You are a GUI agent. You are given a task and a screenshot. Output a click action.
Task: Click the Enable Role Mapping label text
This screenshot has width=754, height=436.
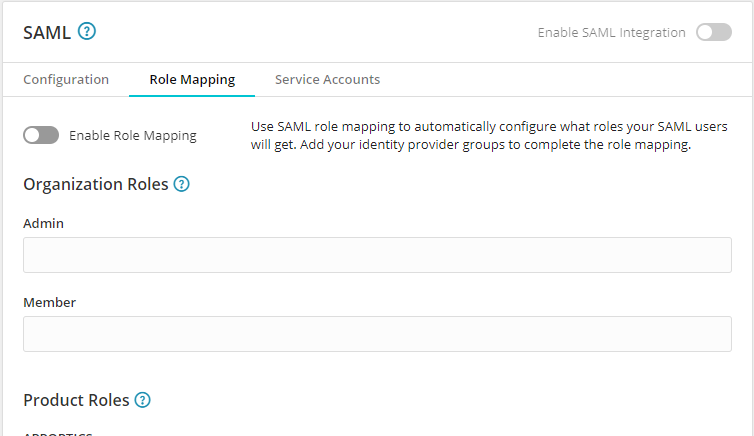point(133,136)
